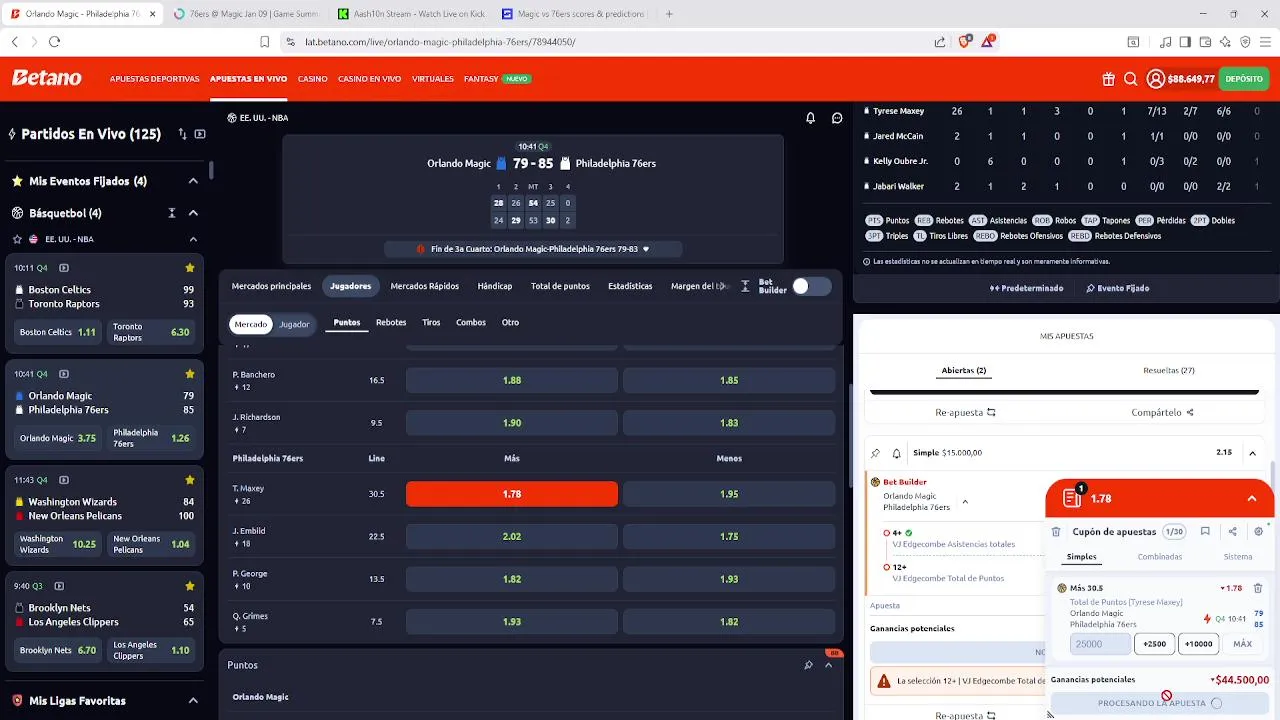Add +10000 to the stake

pyautogui.click(x=1198, y=644)
